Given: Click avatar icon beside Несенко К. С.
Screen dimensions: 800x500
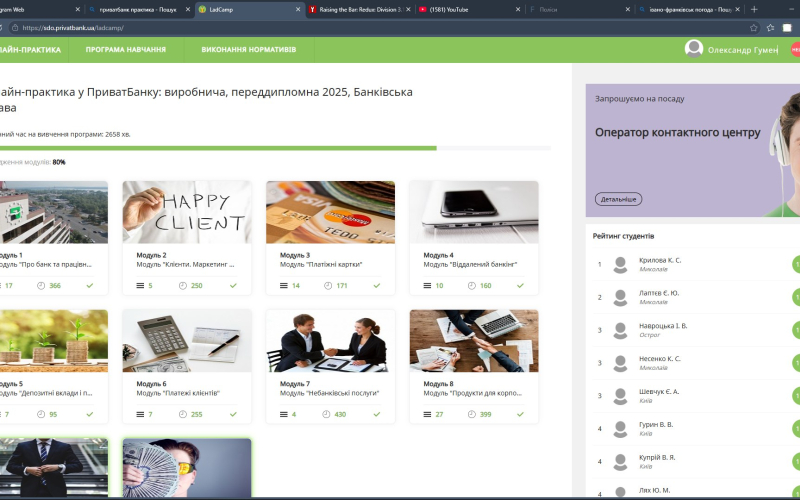Looking at the screenshot, I should [620, 363].
